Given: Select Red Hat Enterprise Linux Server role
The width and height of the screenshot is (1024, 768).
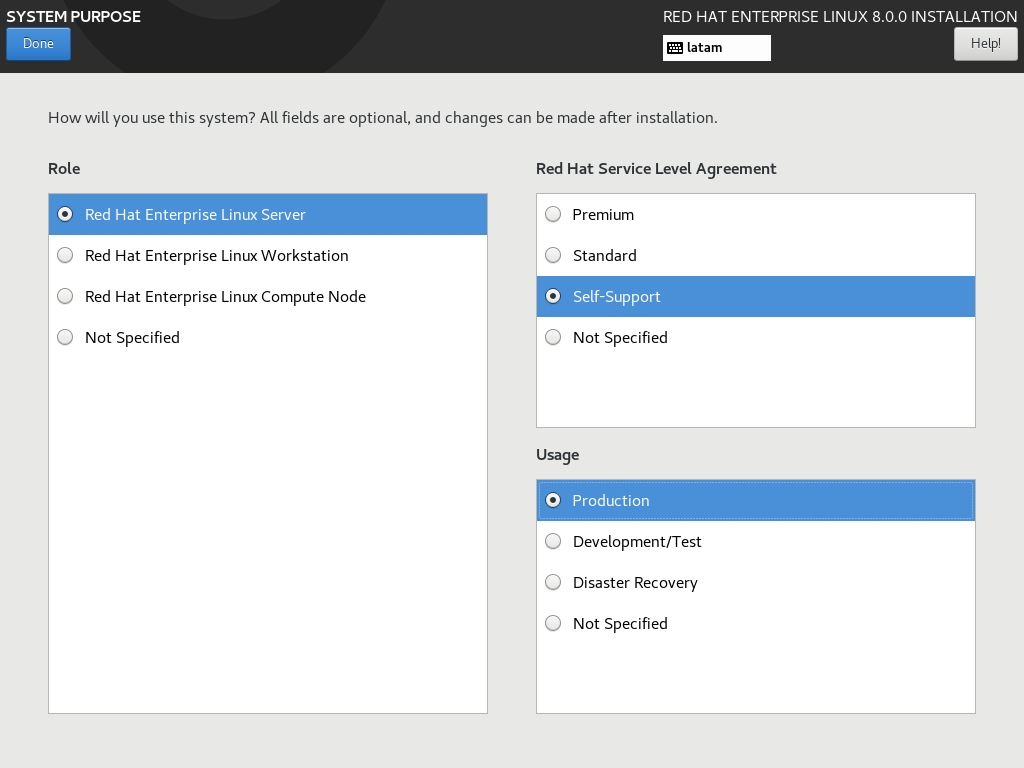Looking at the screenshot, I should point(195,215).
